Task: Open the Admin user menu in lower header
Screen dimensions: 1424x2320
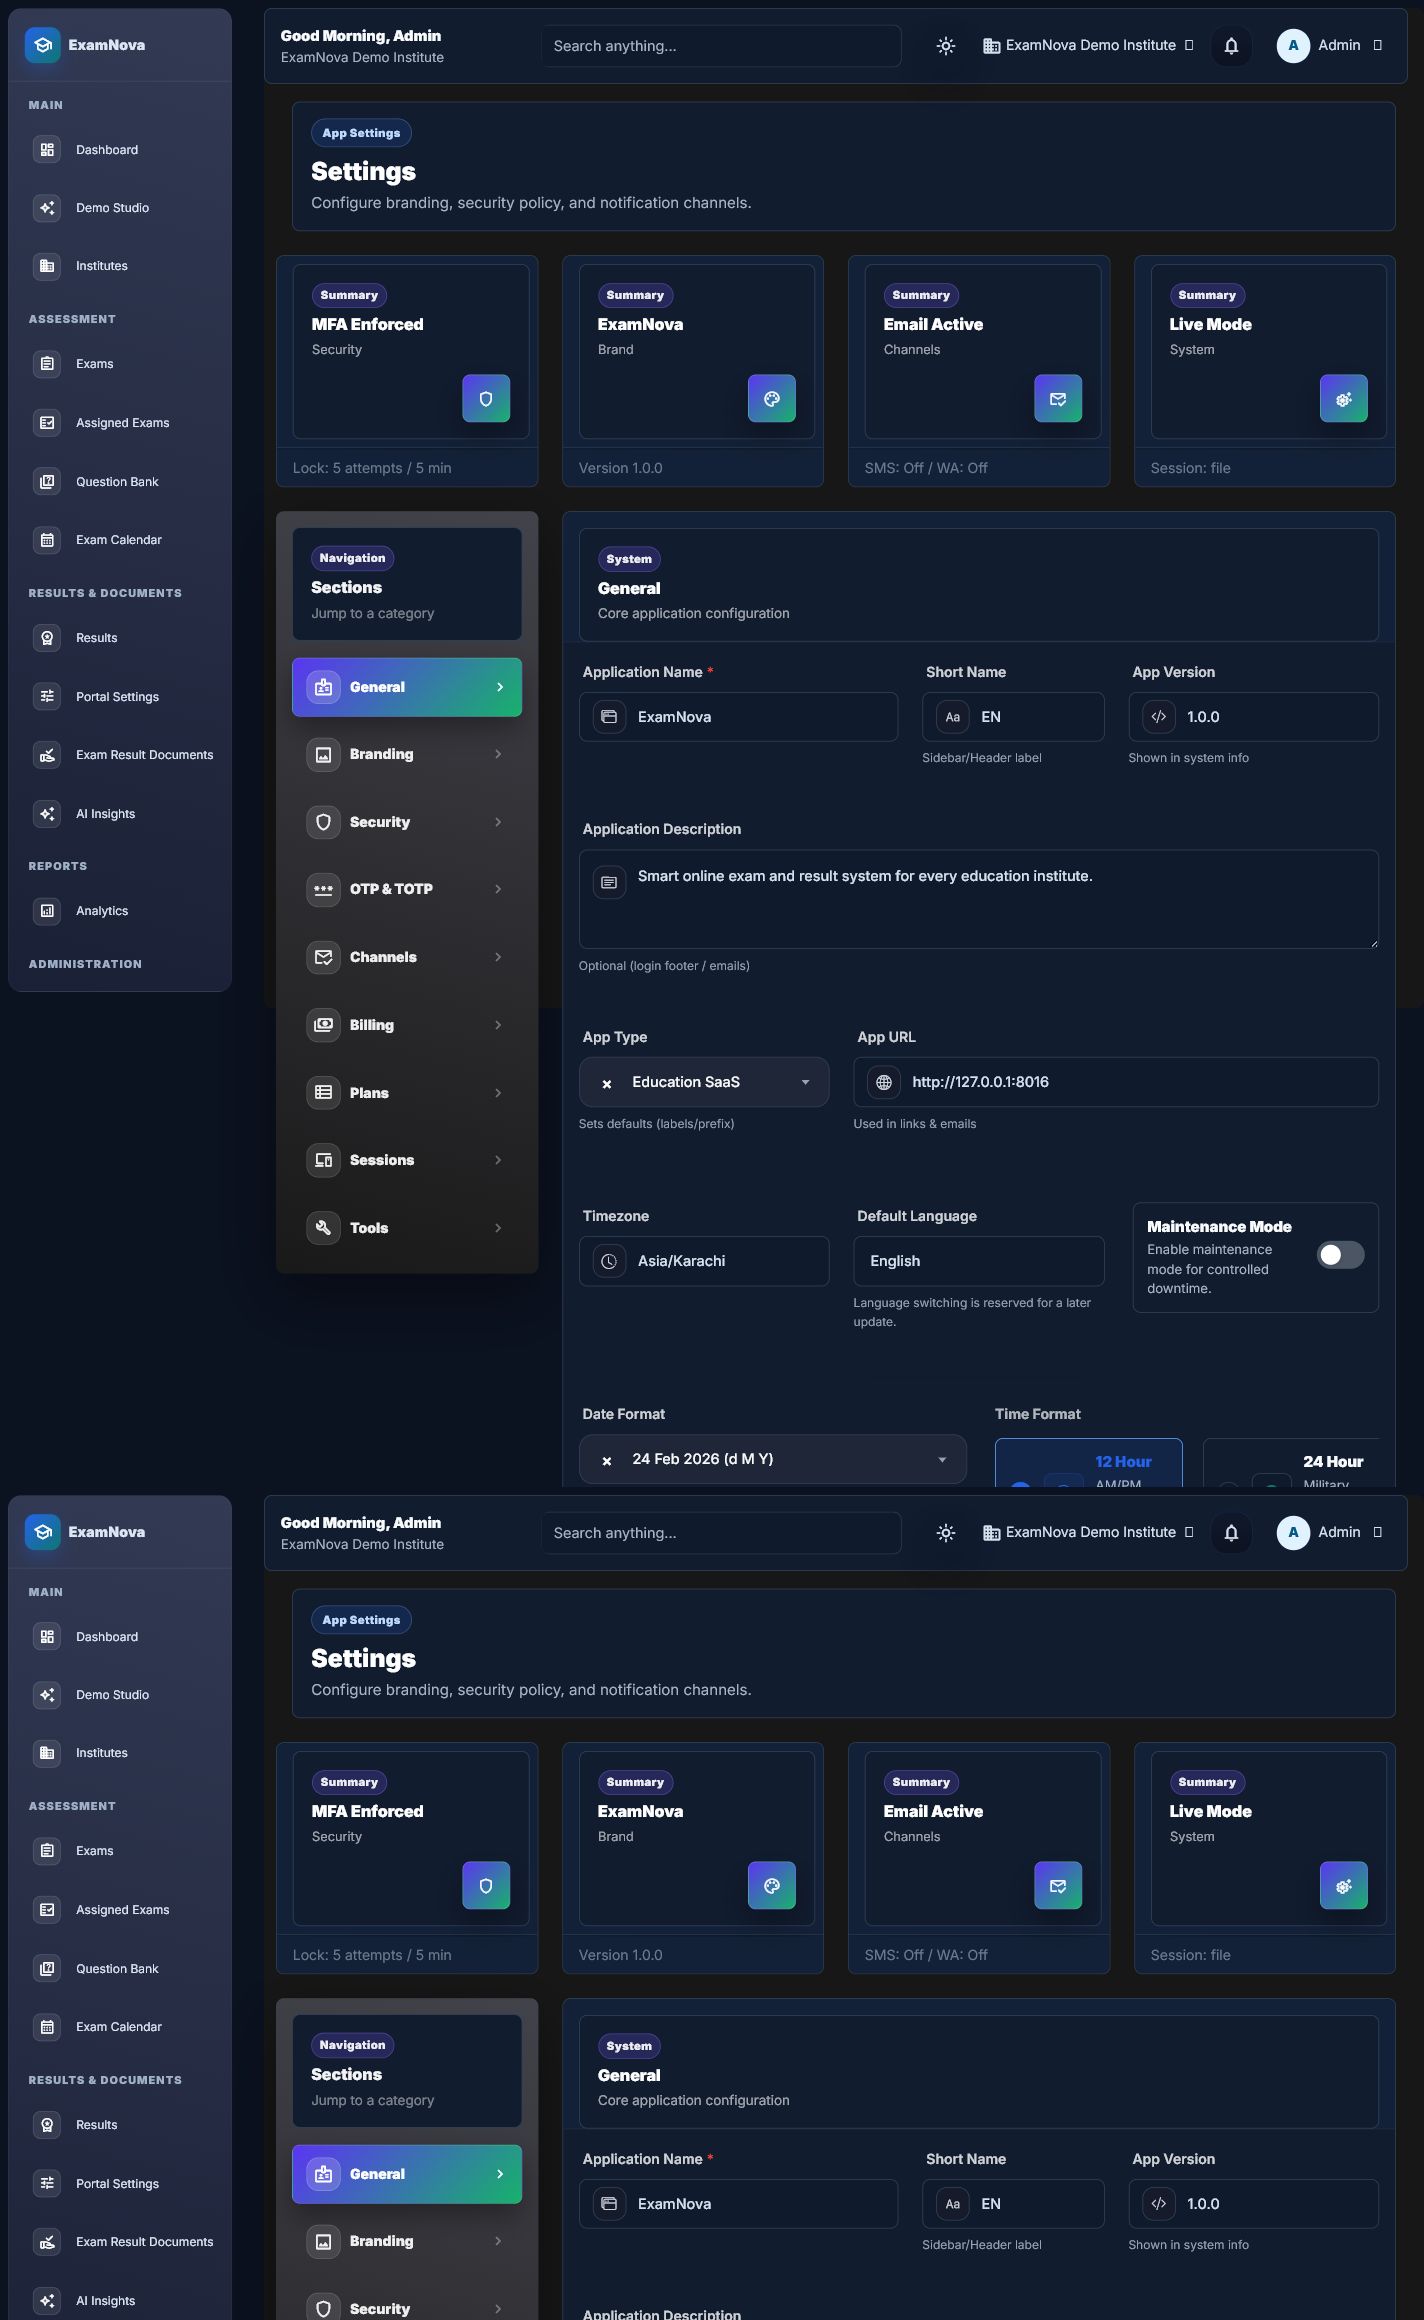Action: tap(1330, 1533)
